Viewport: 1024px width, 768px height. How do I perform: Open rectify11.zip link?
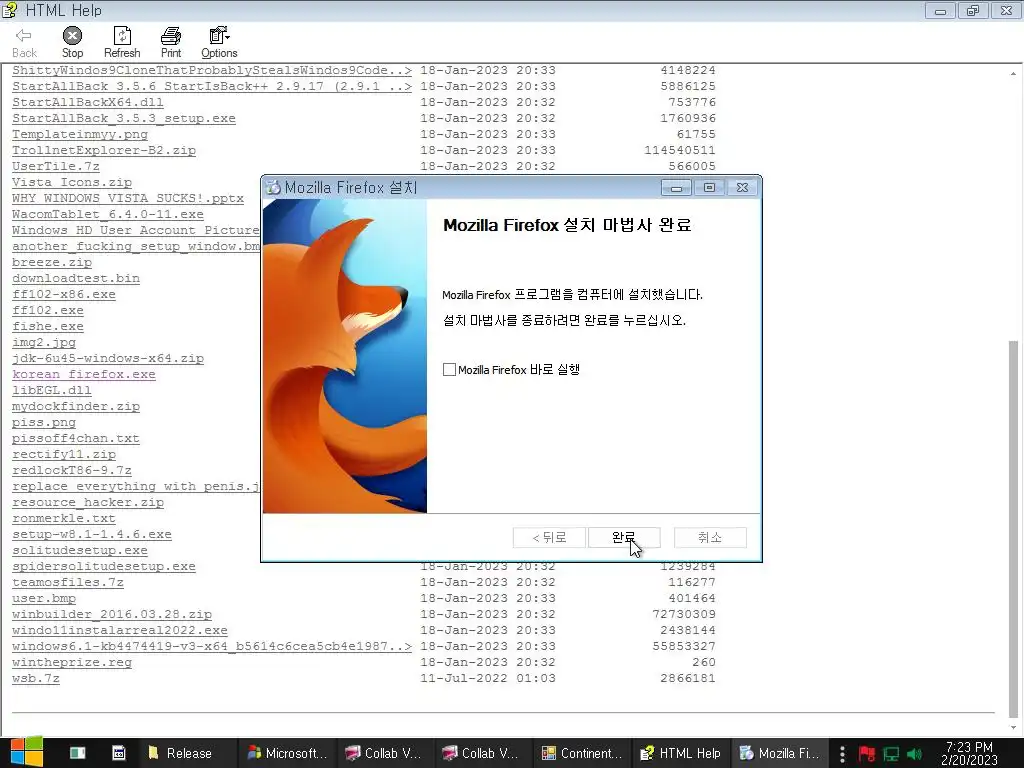point(64,455)
